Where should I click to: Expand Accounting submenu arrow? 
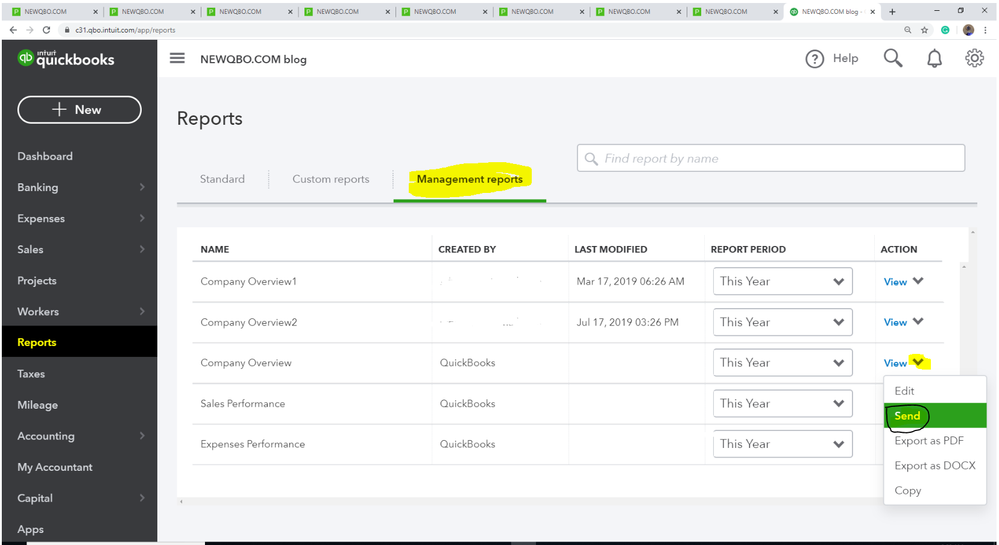(142, 436)
